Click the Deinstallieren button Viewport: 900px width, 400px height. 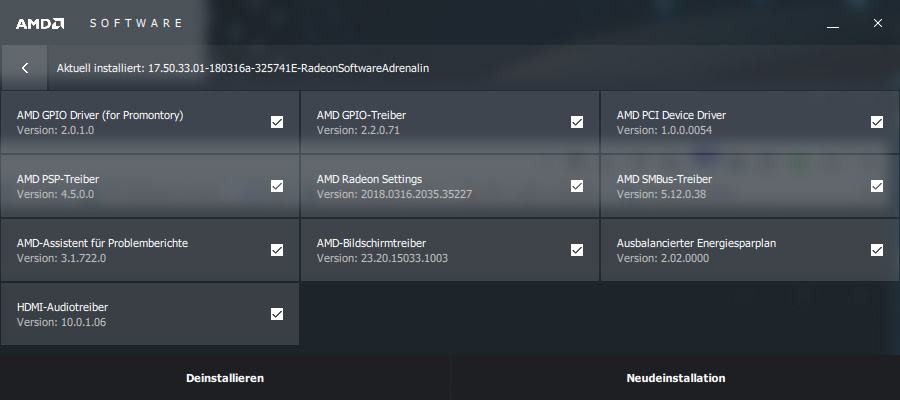click(x=225, y=378)
